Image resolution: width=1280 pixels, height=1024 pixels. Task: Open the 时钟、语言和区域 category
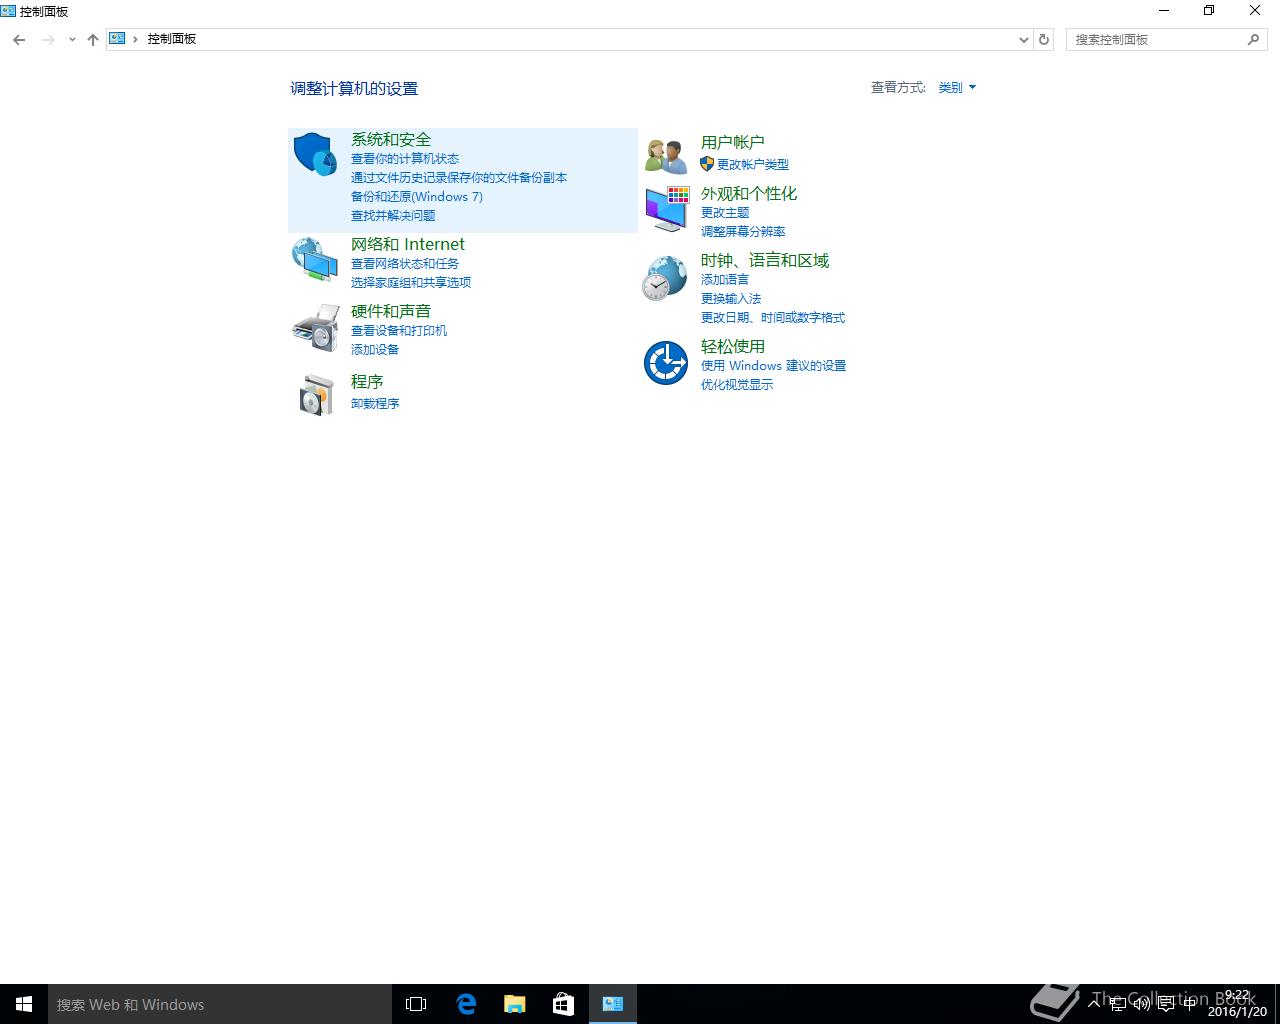[765, 260]
